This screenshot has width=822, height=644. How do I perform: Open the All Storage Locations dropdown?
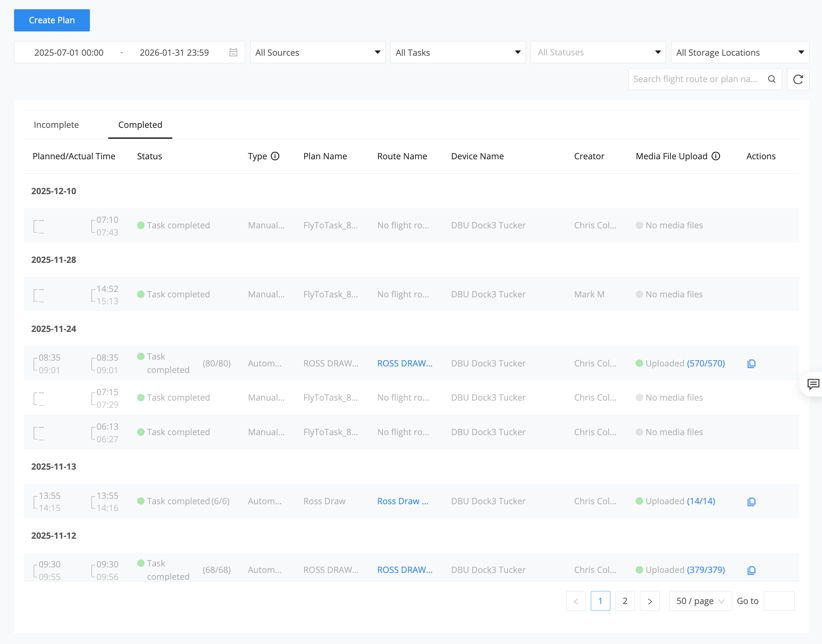pos(739,52)
